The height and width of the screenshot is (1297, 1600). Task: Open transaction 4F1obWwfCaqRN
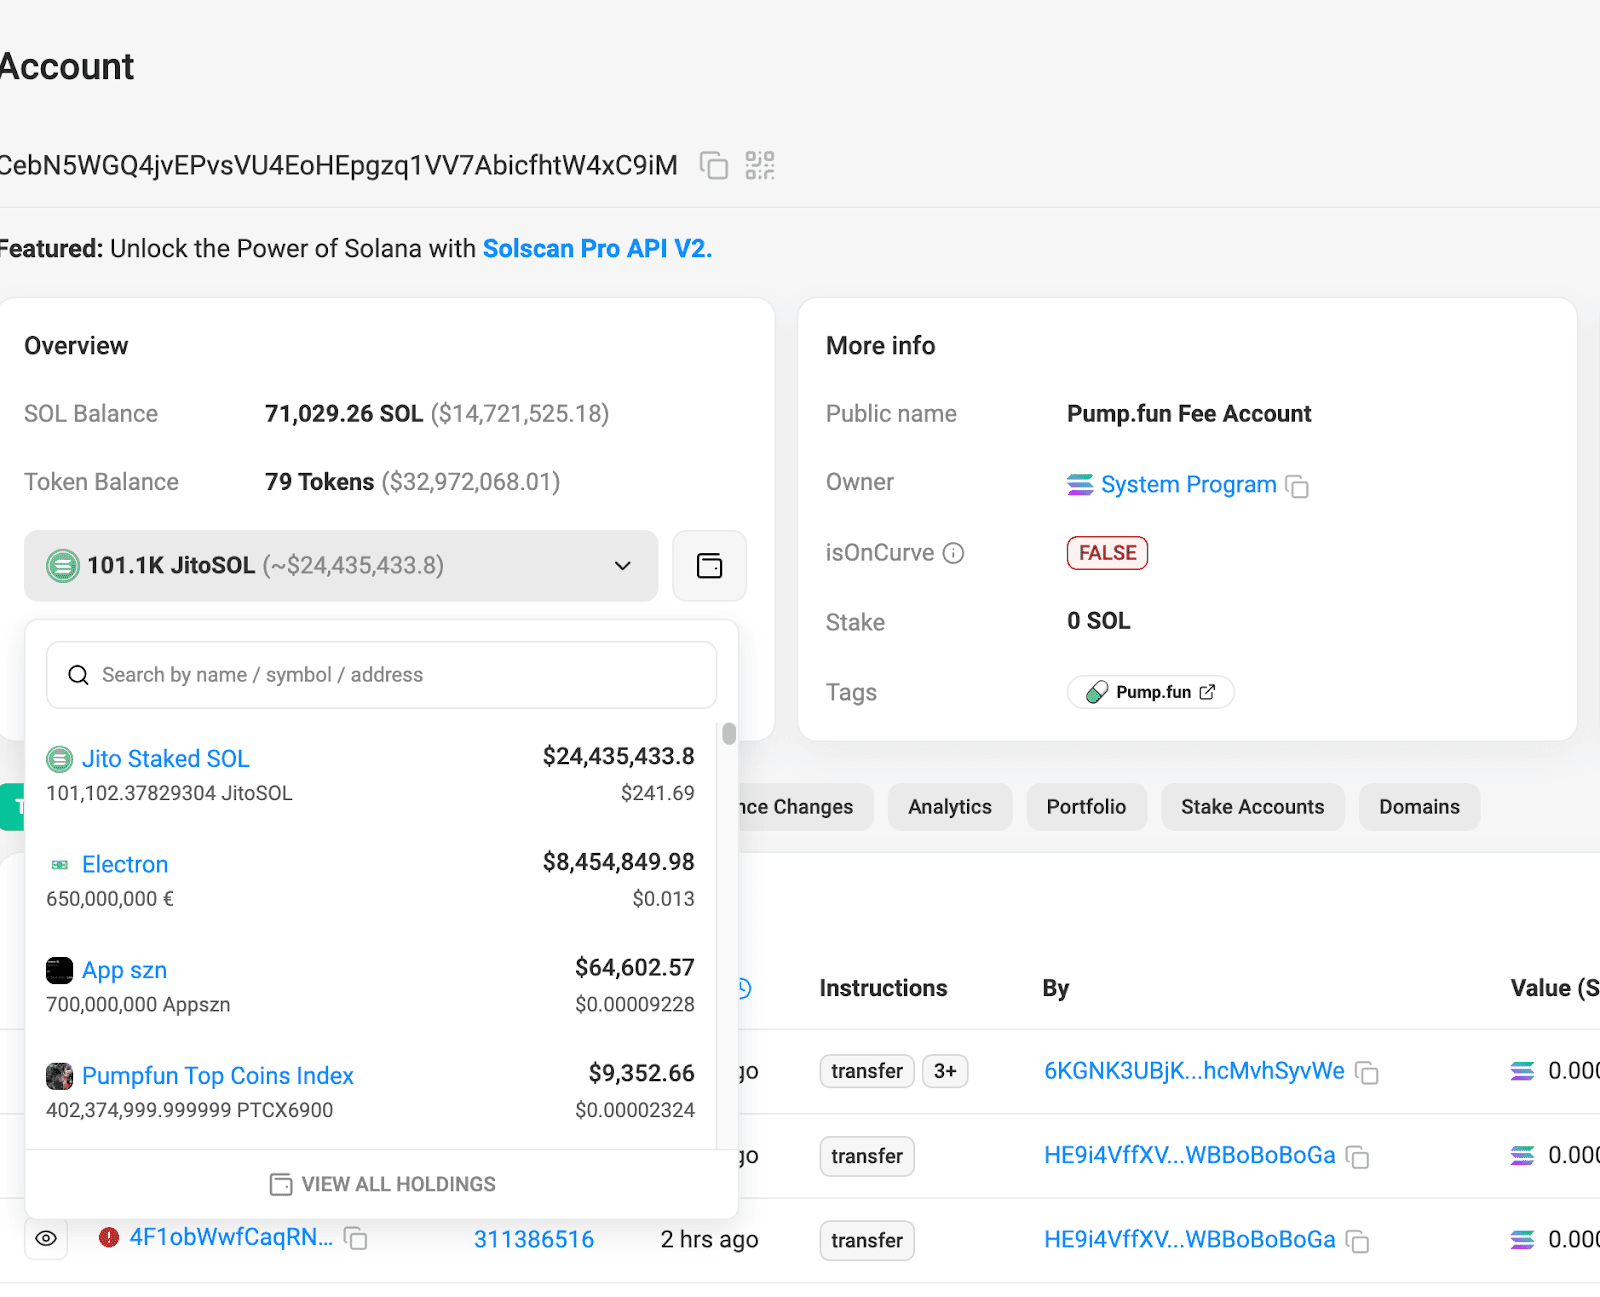click(x=231, y=1237)
